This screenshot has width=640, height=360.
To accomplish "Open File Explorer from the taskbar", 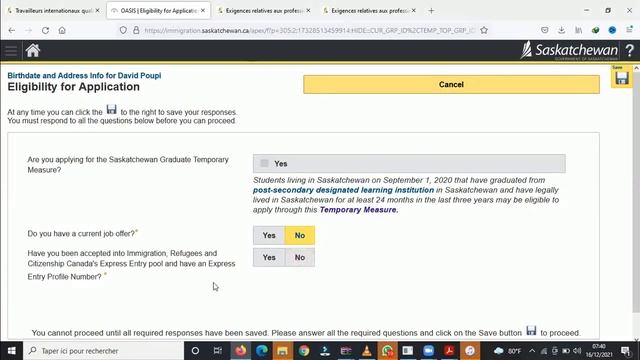I will pyautogui.click(x=282, y=351).
